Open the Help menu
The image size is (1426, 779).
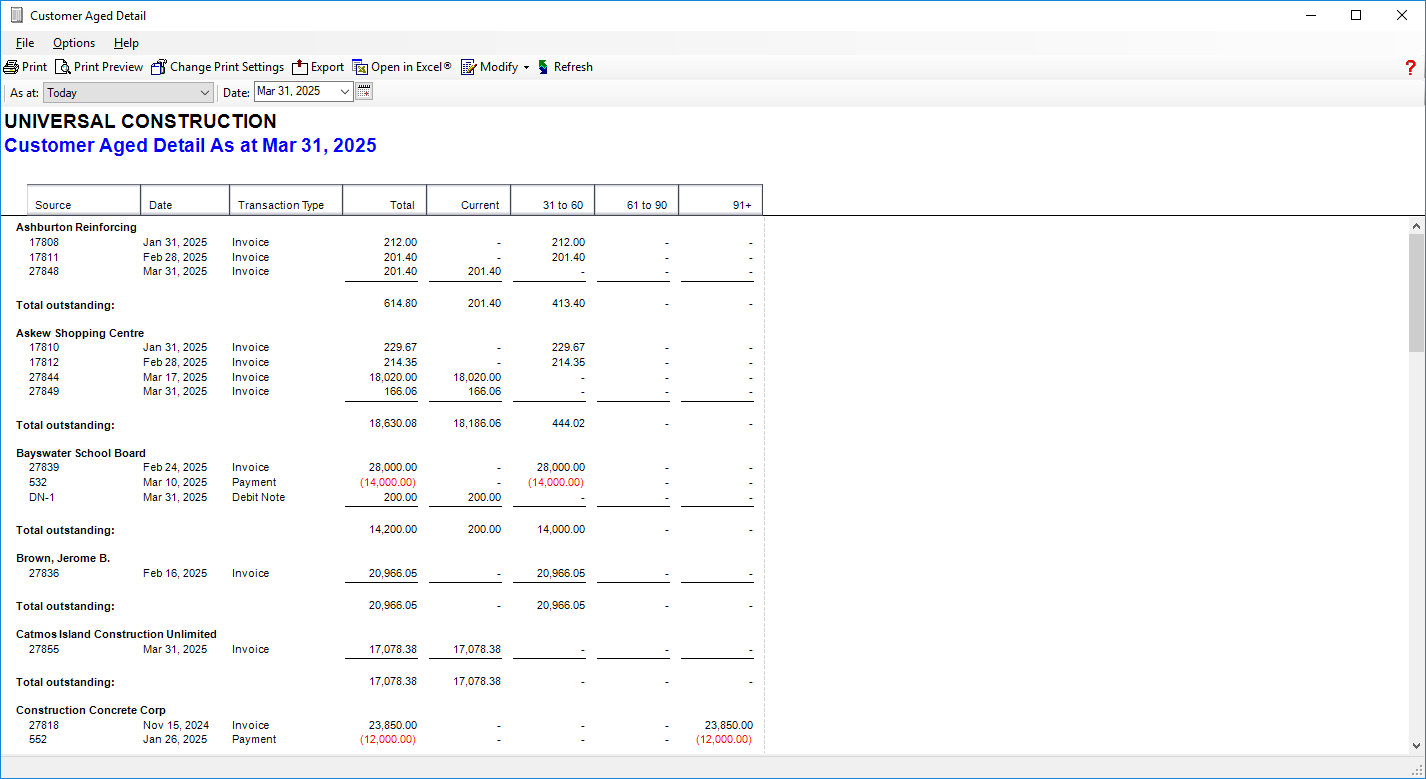(x=126, y=43)
